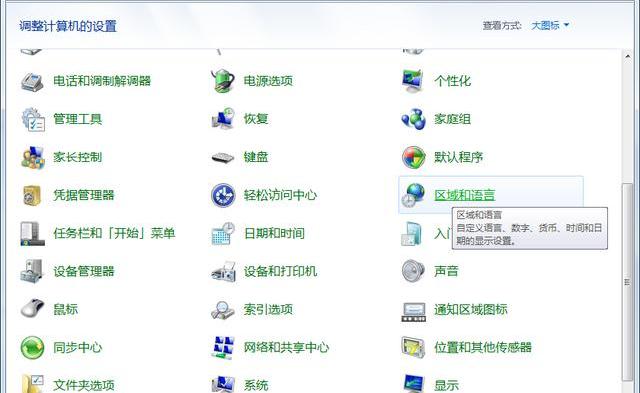
Task: Open the 电话和调制解调器 icon
Action: 32,81
